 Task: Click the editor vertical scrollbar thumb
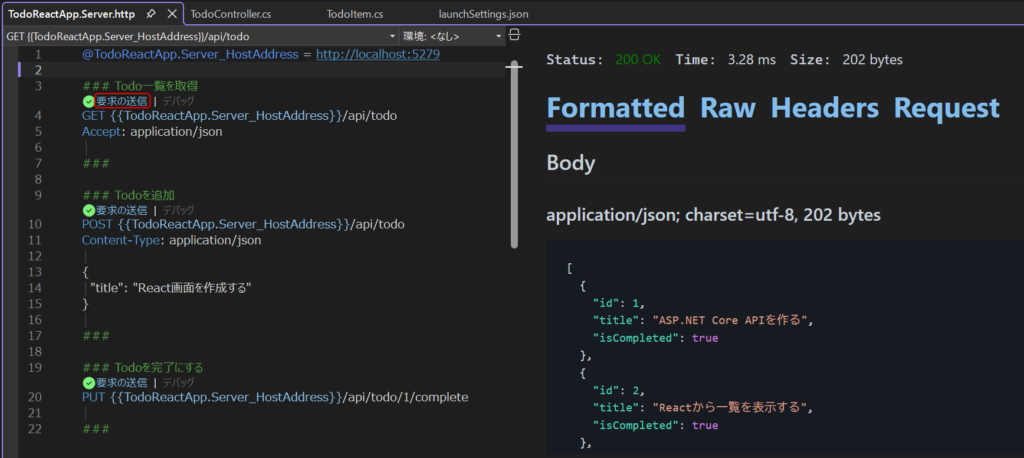tap(514, 155)
